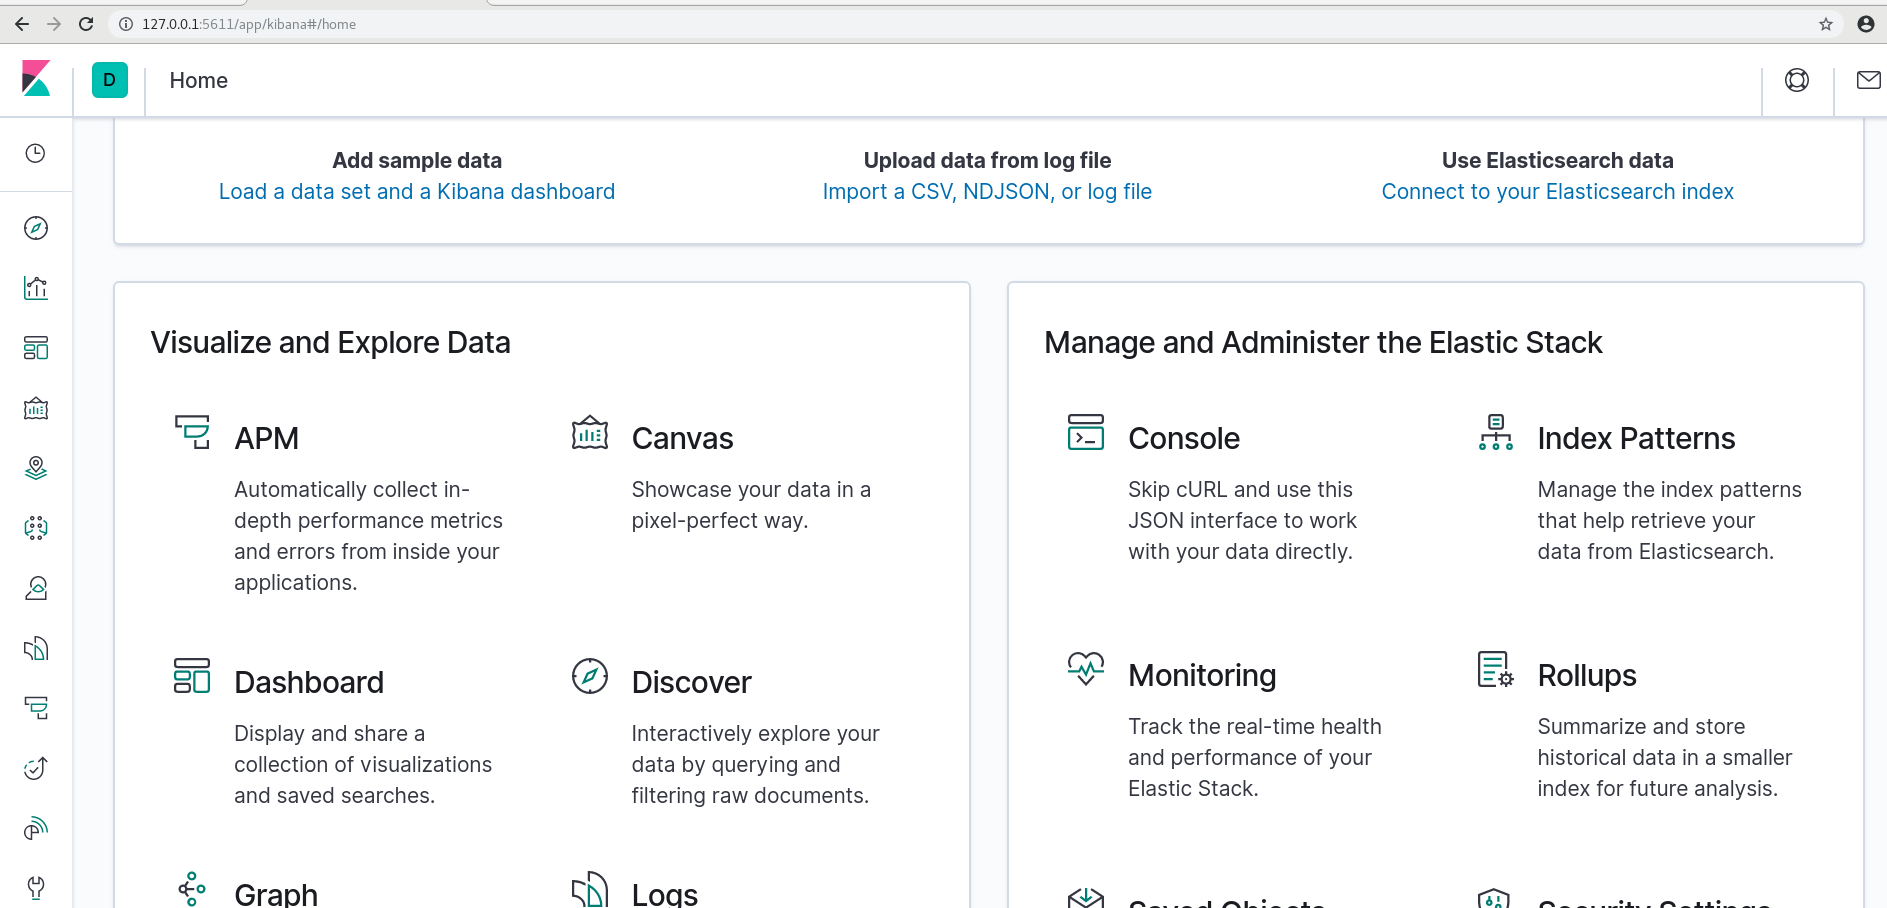The image size is (1887, 908).
Task: Click the browser back button
Action: point(22,24)
